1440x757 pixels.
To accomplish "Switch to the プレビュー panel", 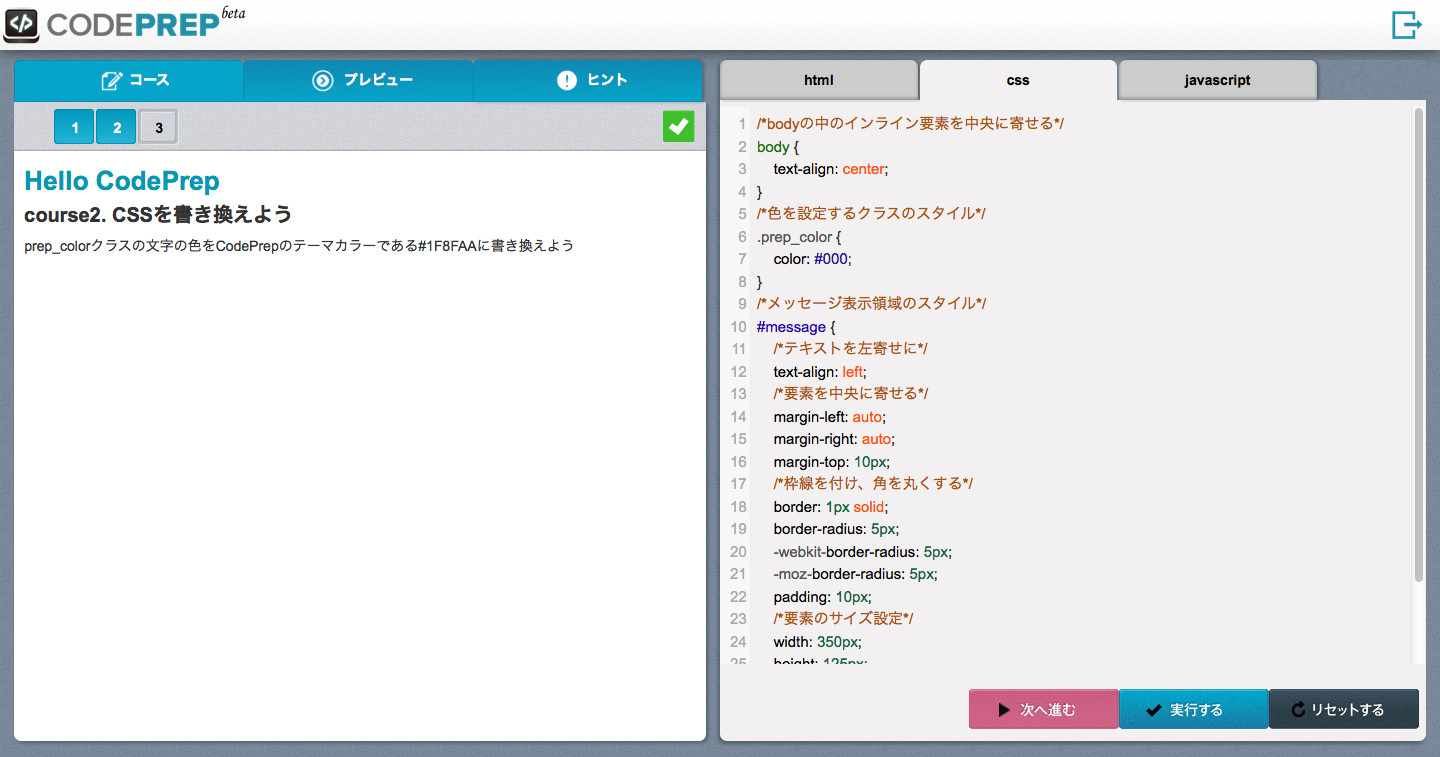I will point(358,80).
